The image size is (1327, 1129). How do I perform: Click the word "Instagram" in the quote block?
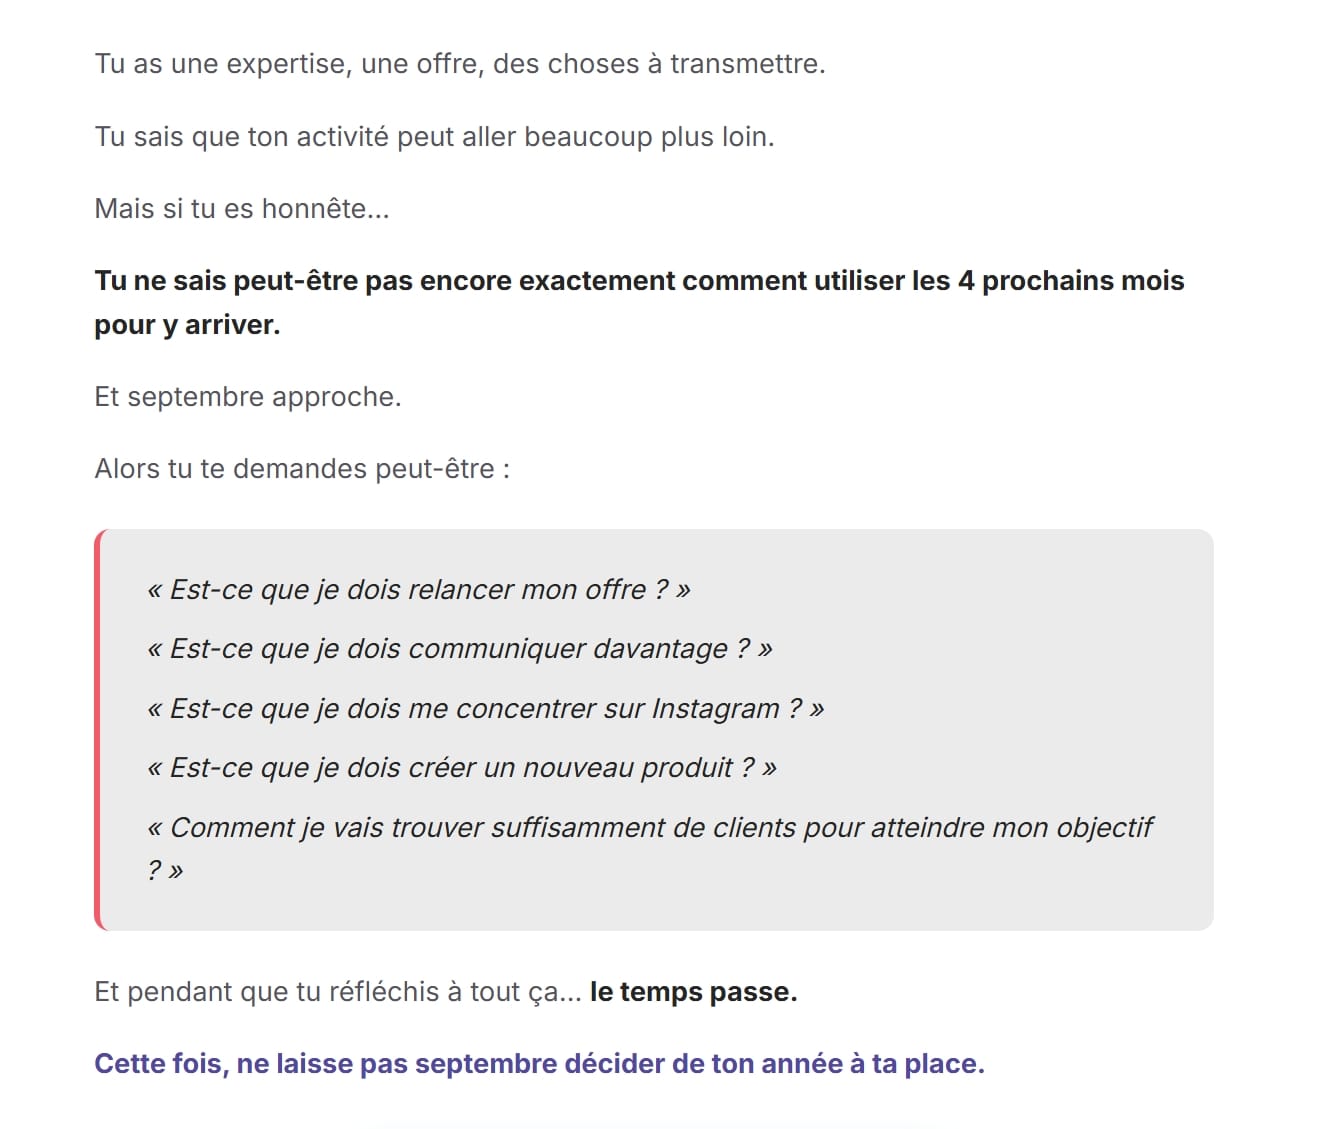pyautogui.click(x=715, y=709)
